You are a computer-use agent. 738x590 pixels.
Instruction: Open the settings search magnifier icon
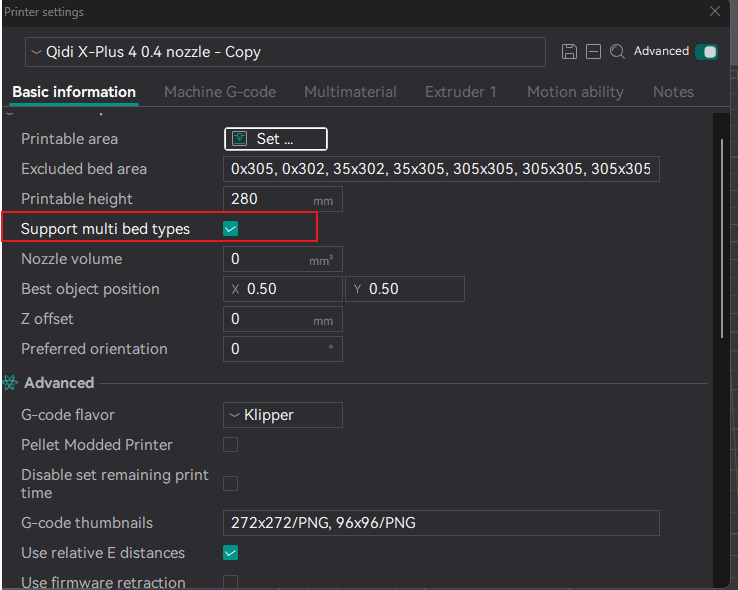(617, 51)
